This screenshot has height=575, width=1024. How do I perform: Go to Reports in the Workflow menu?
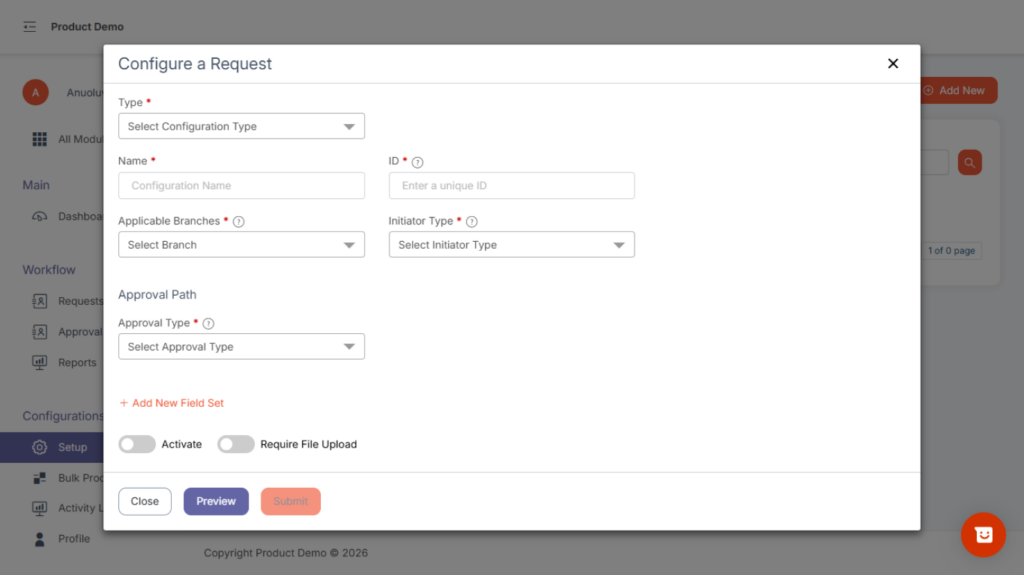pyautogui.click(x=76, y=363)
